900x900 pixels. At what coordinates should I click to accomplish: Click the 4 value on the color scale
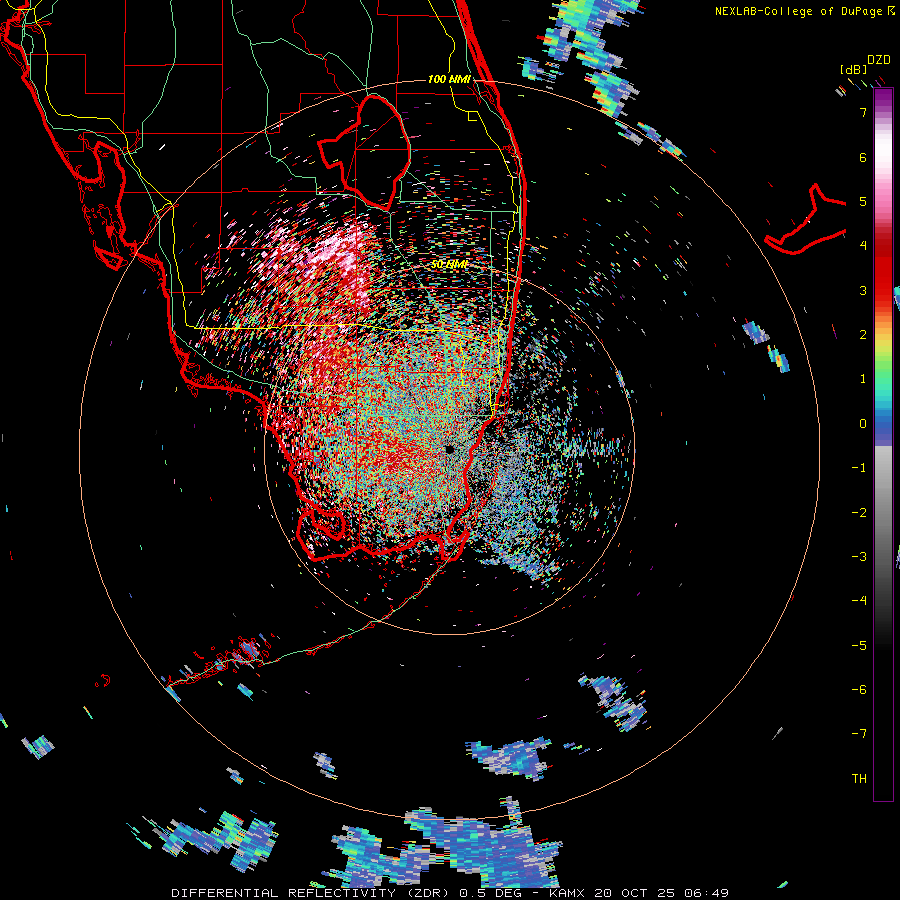(x=863, y=246)
